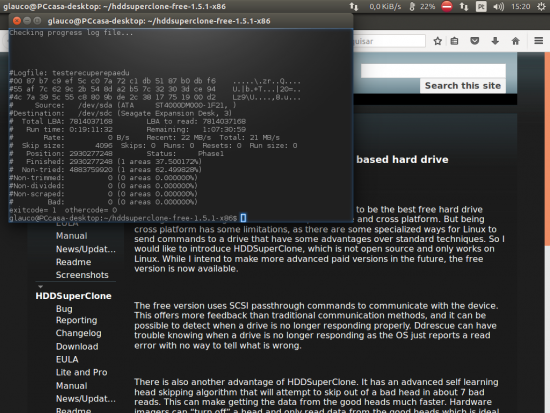Image resolution: width=550 pixels, height=413 pixels.
Task: Click the 'Status: Phase1' text
Action: [x=185, y=154]
